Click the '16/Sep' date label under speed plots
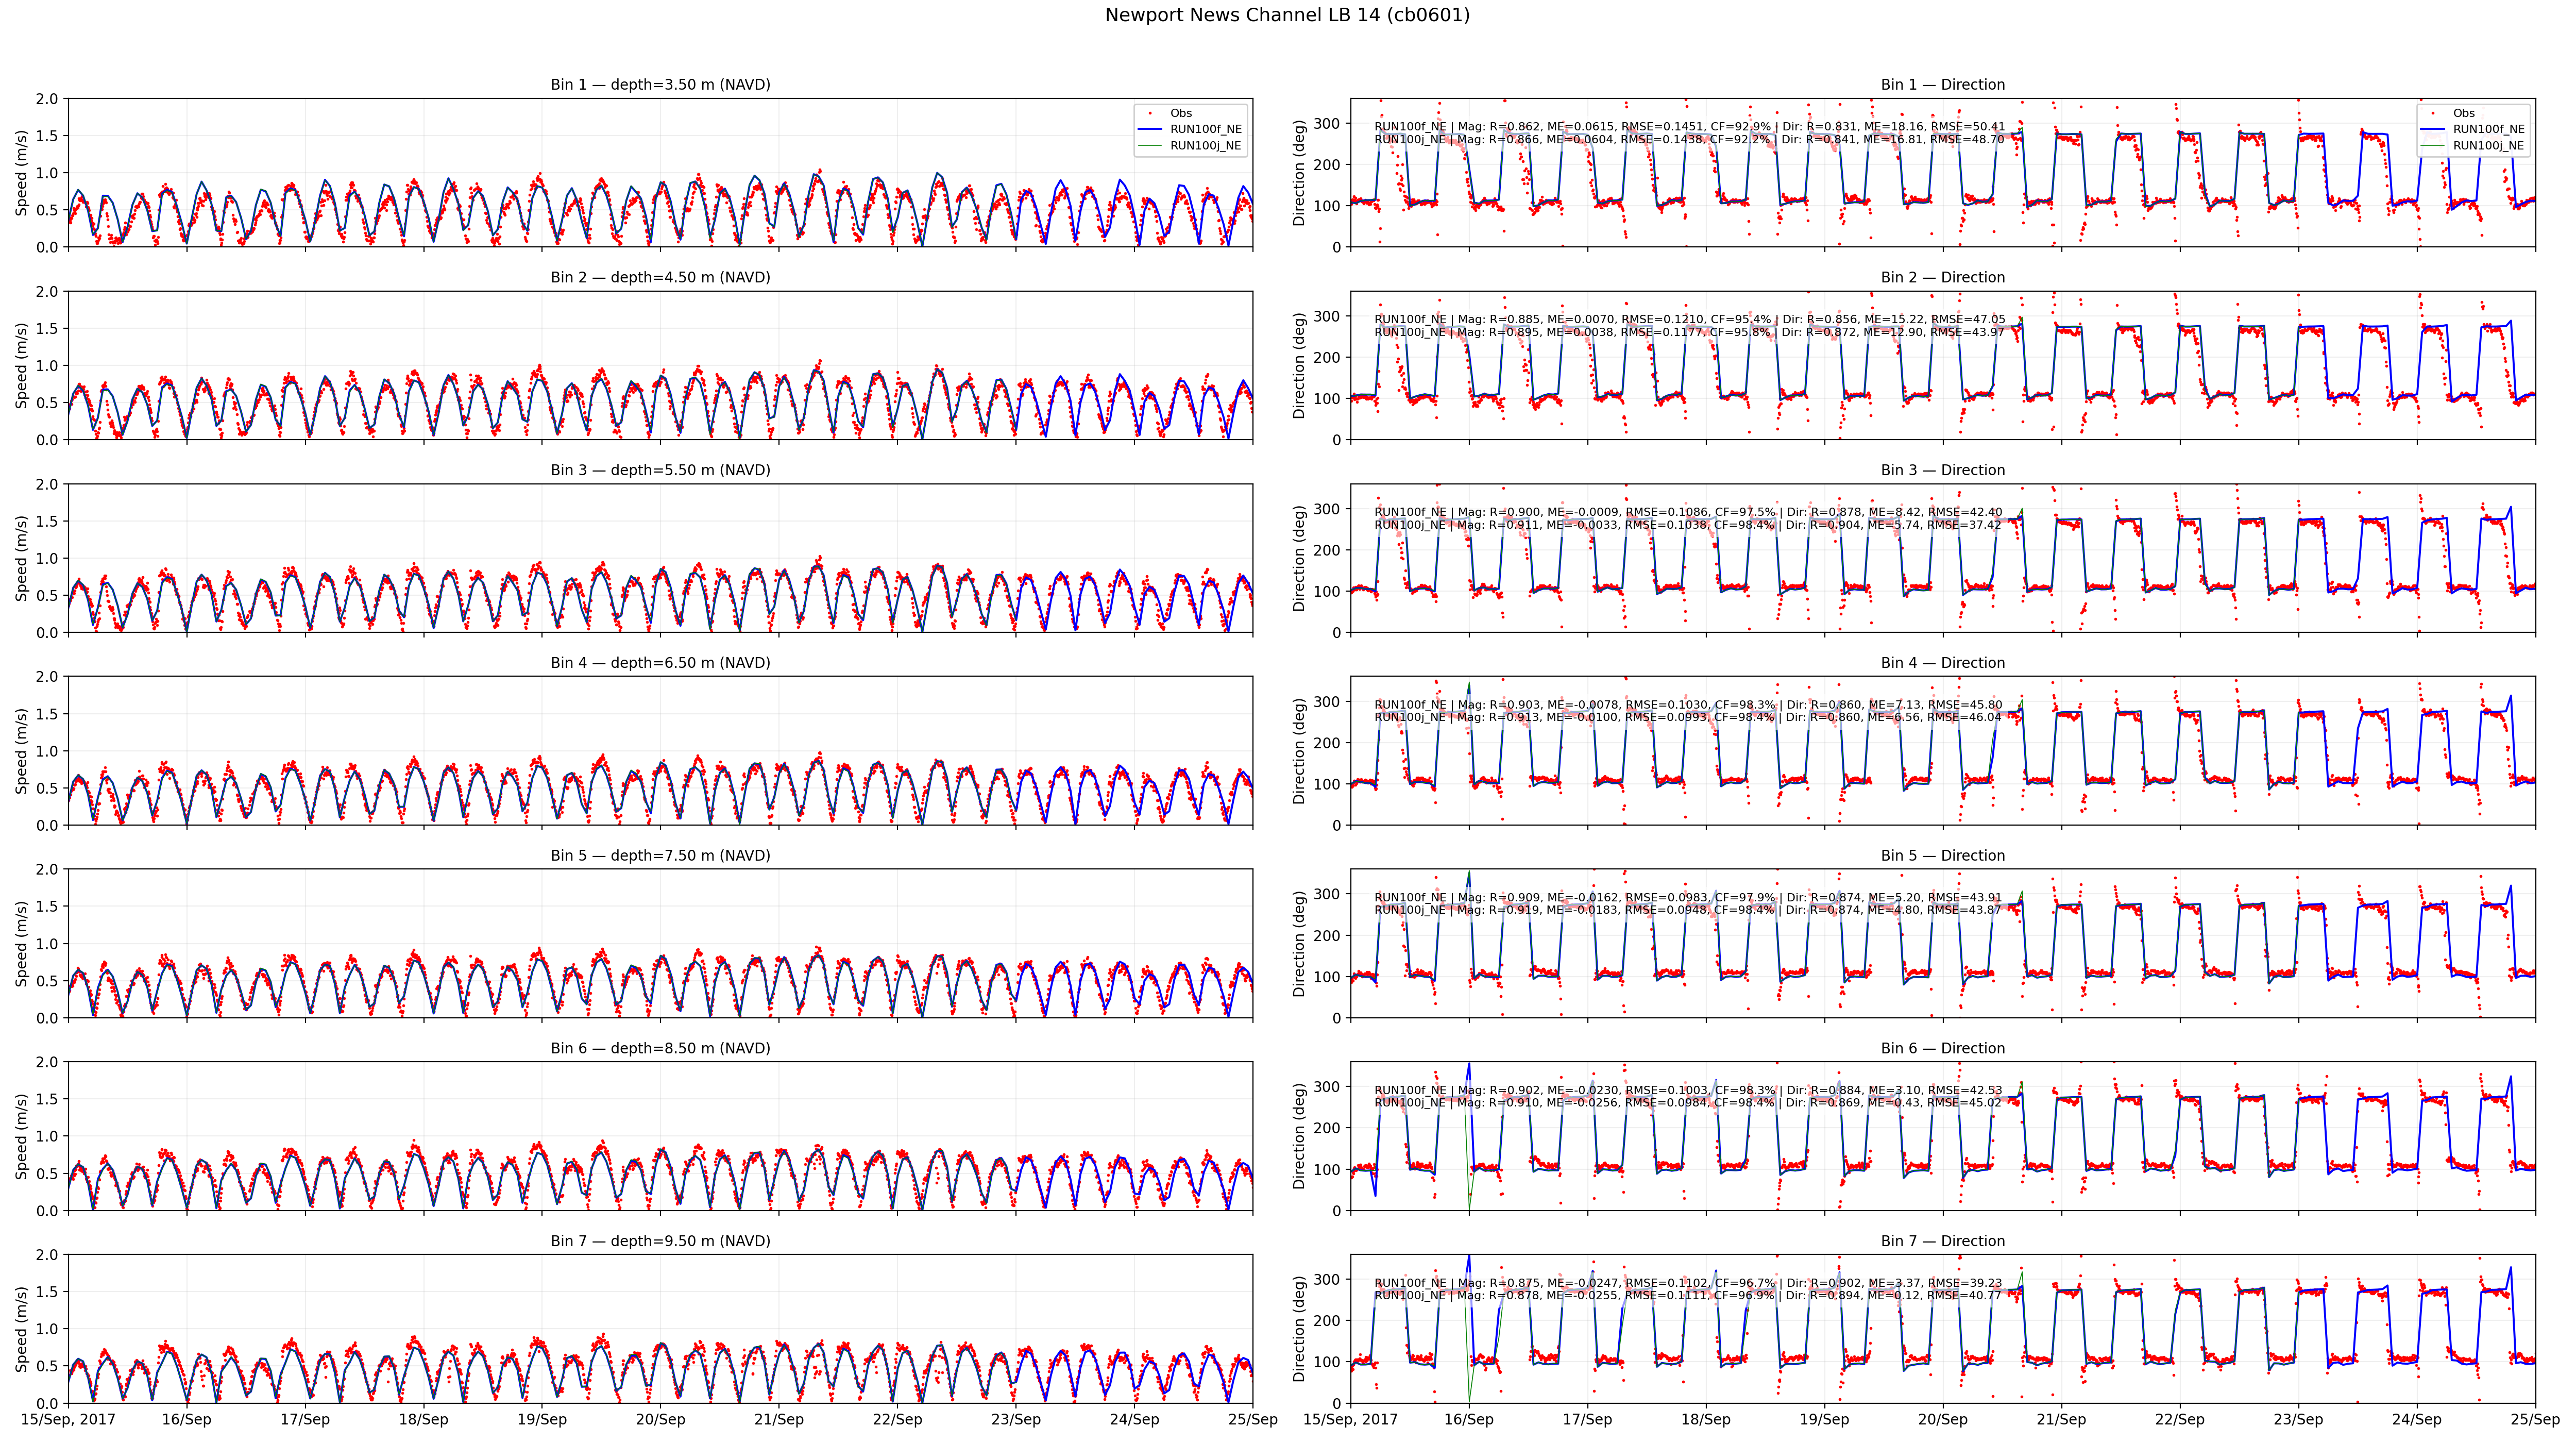The width and height of the screenshot is (2576, 1443). pyautogui.click(x=186, y=1420)
